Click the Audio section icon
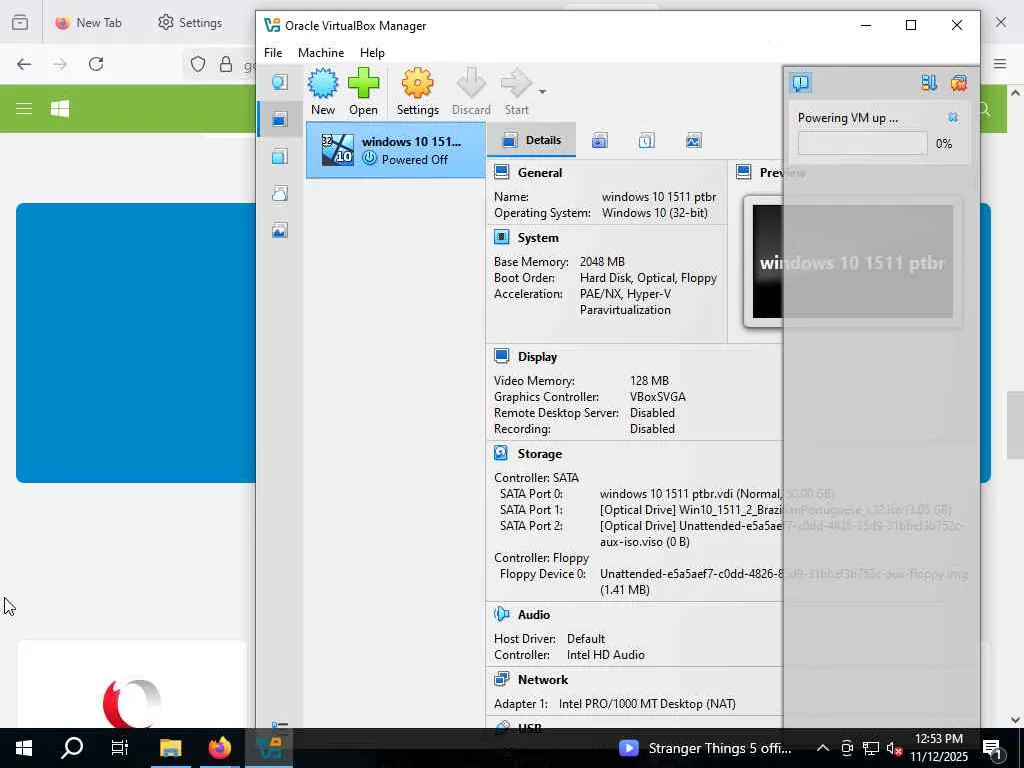The width and height of the screenshot is (1024, 768). (502, 615)
